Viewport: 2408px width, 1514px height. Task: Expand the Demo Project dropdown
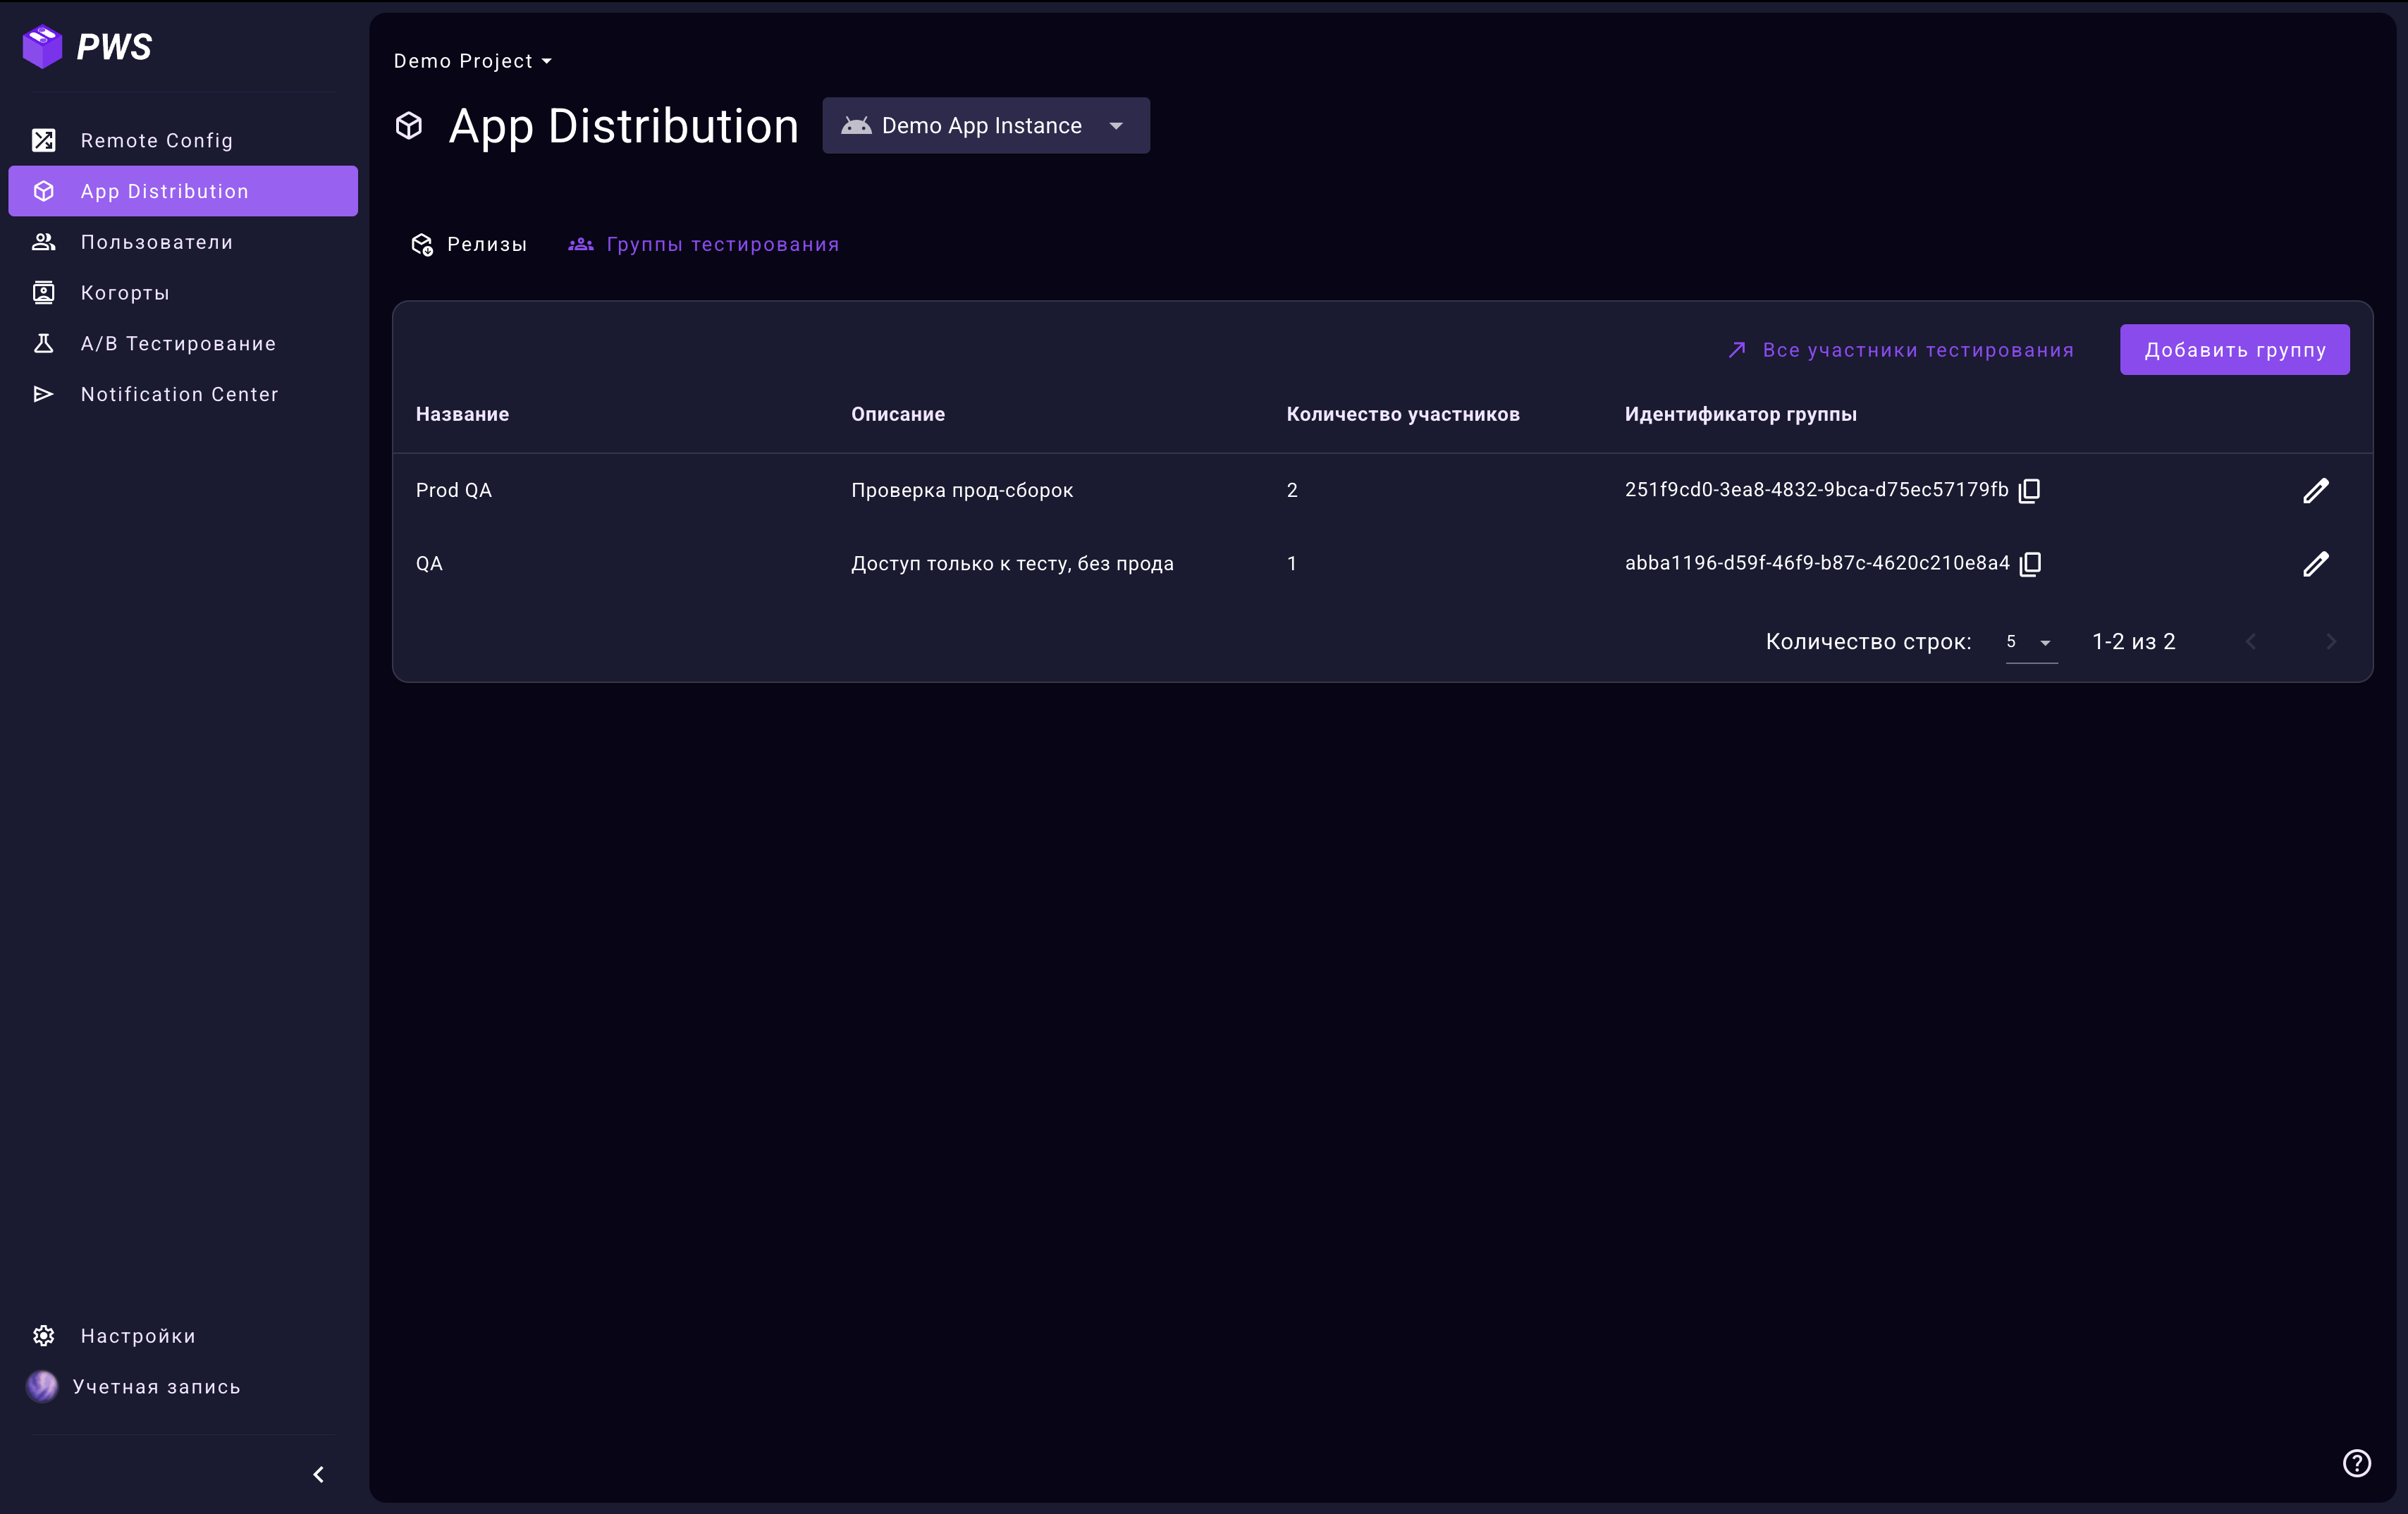pos(472,61)
